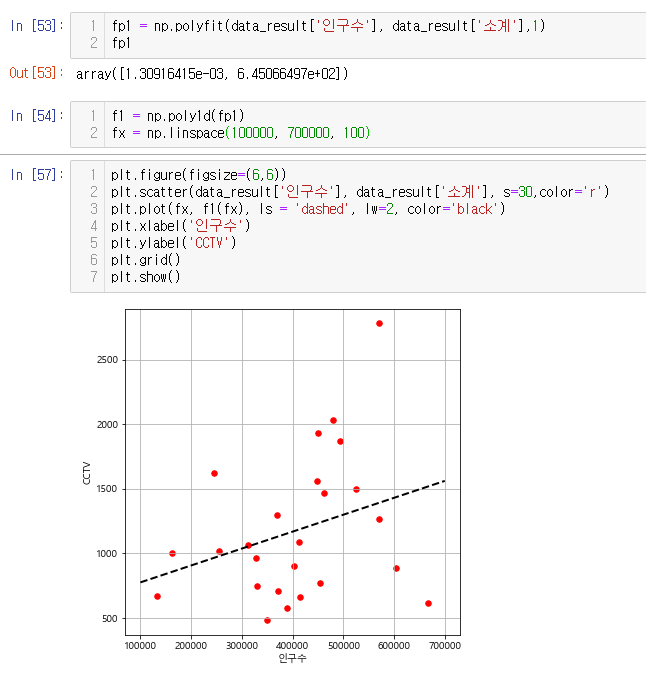
Task: Click the plt.figure line in cell 57
Action: (x=199, y=175)
